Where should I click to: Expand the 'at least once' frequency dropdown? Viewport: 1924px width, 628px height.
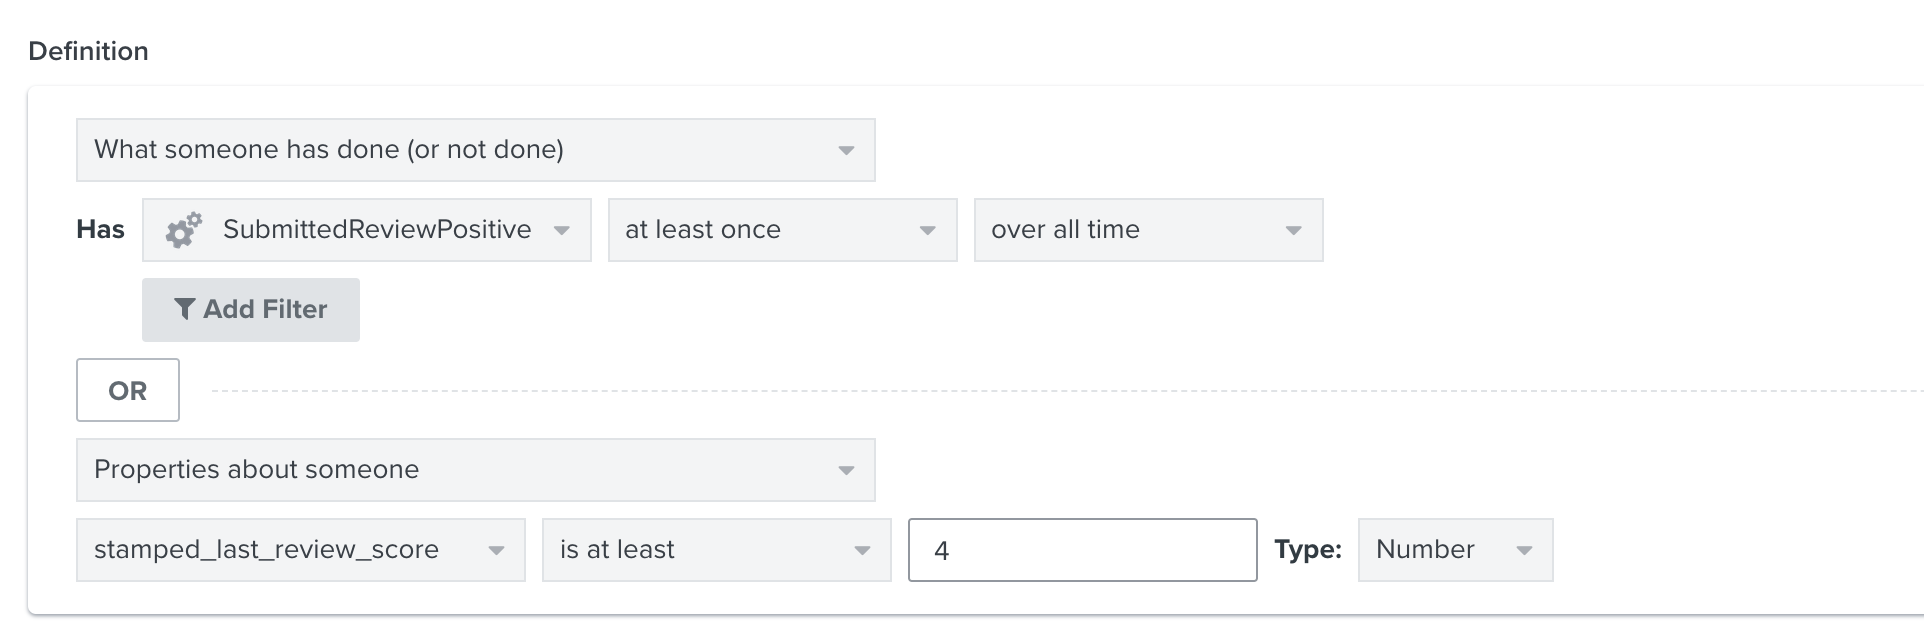point(782,230)
